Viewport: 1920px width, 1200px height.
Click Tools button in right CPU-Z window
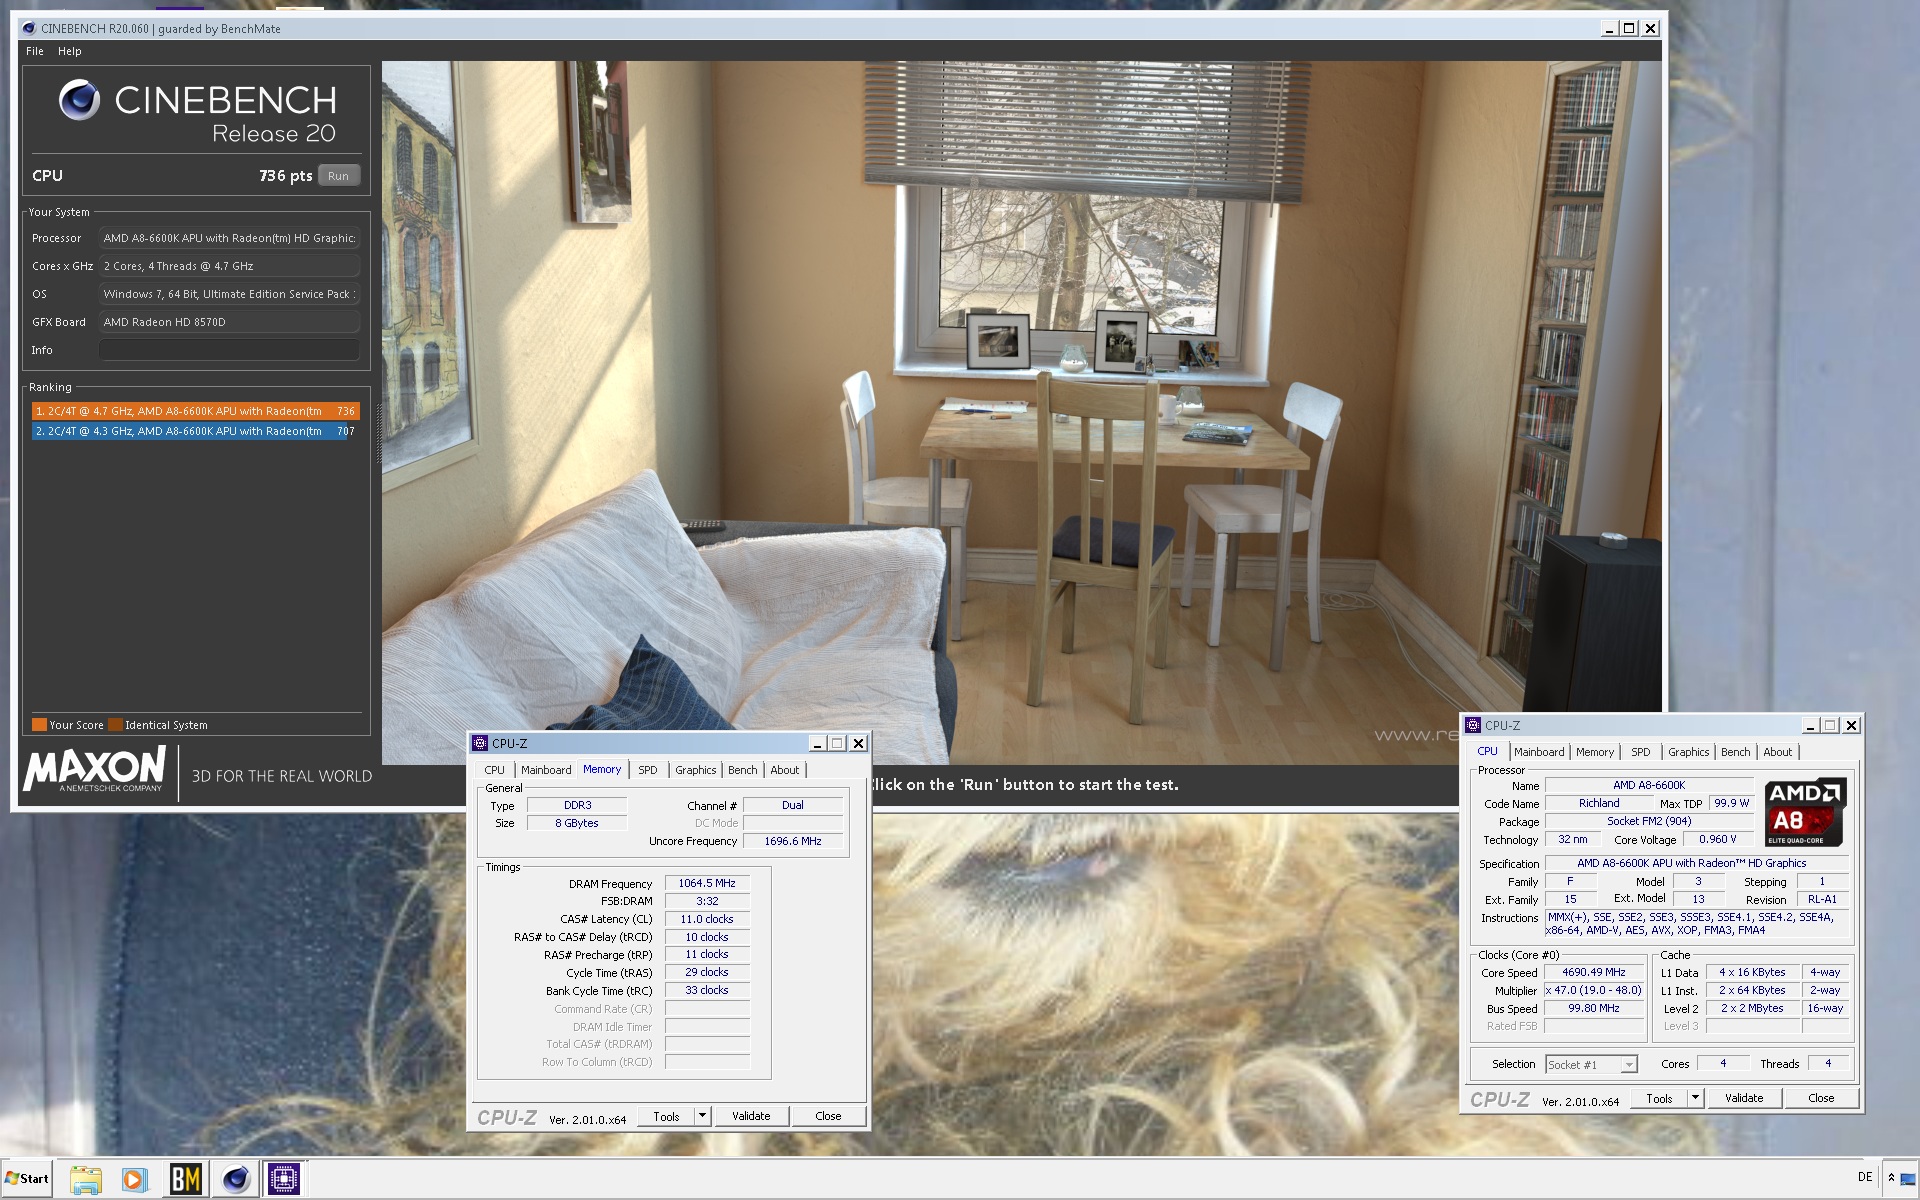[1659, 1098]
